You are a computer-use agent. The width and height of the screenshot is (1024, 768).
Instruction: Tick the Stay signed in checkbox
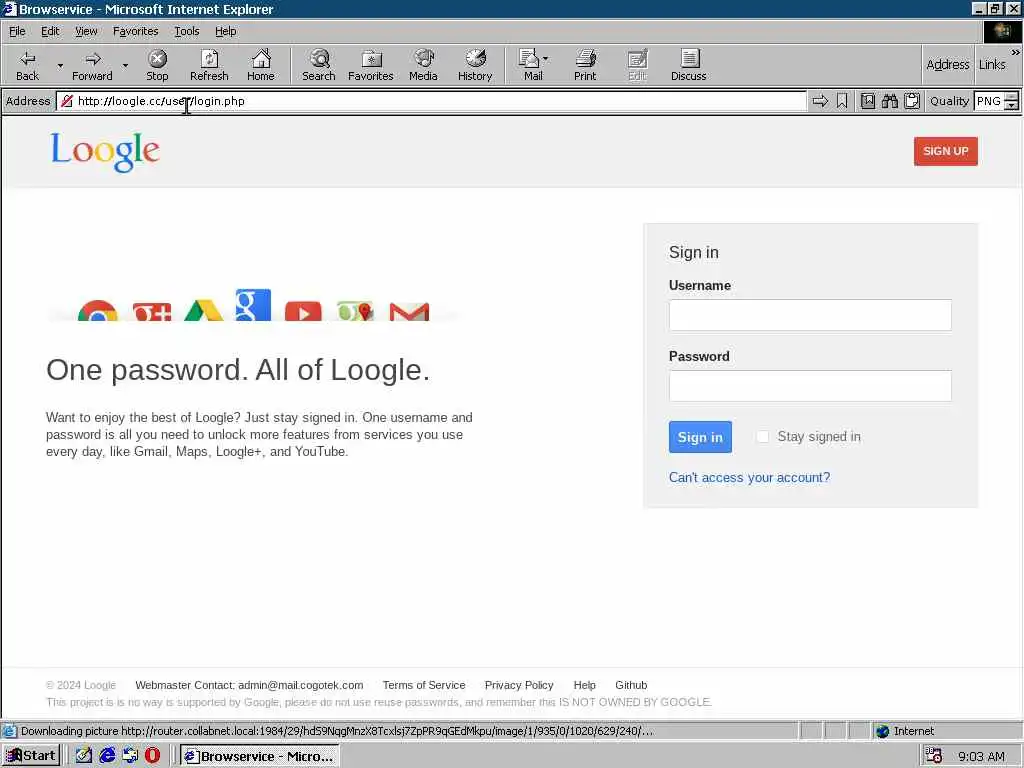tap(762, 436)
